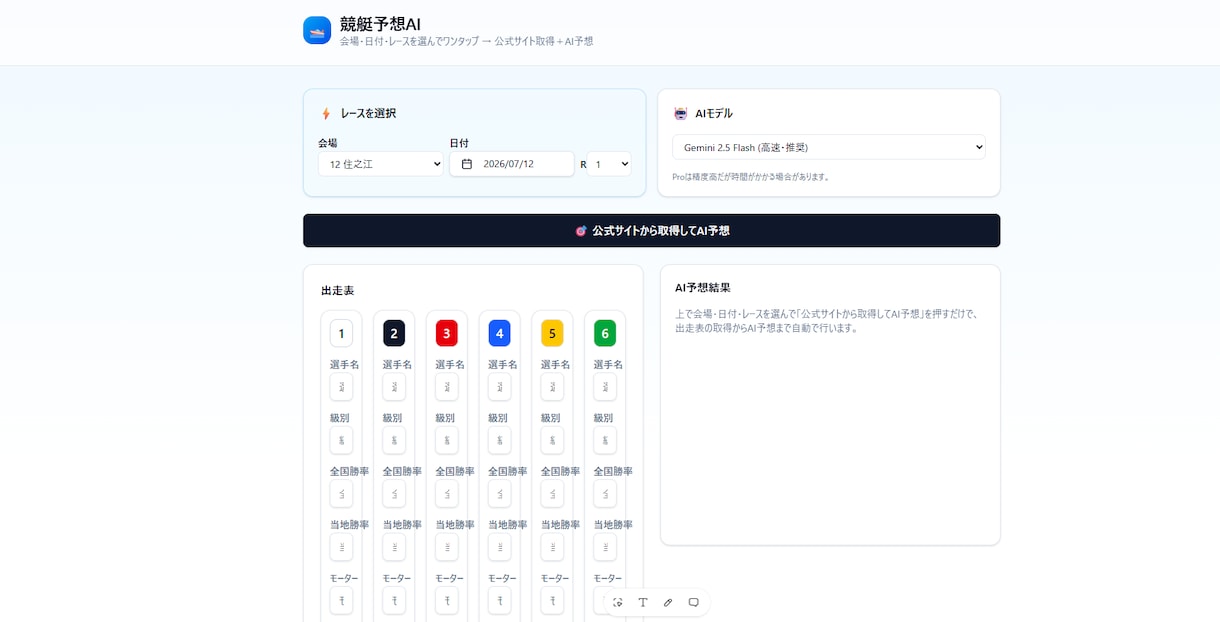The image size is (1220, 622).
Task: Click the date field showing 2026/07/12
Action: [x=512, y=164]
